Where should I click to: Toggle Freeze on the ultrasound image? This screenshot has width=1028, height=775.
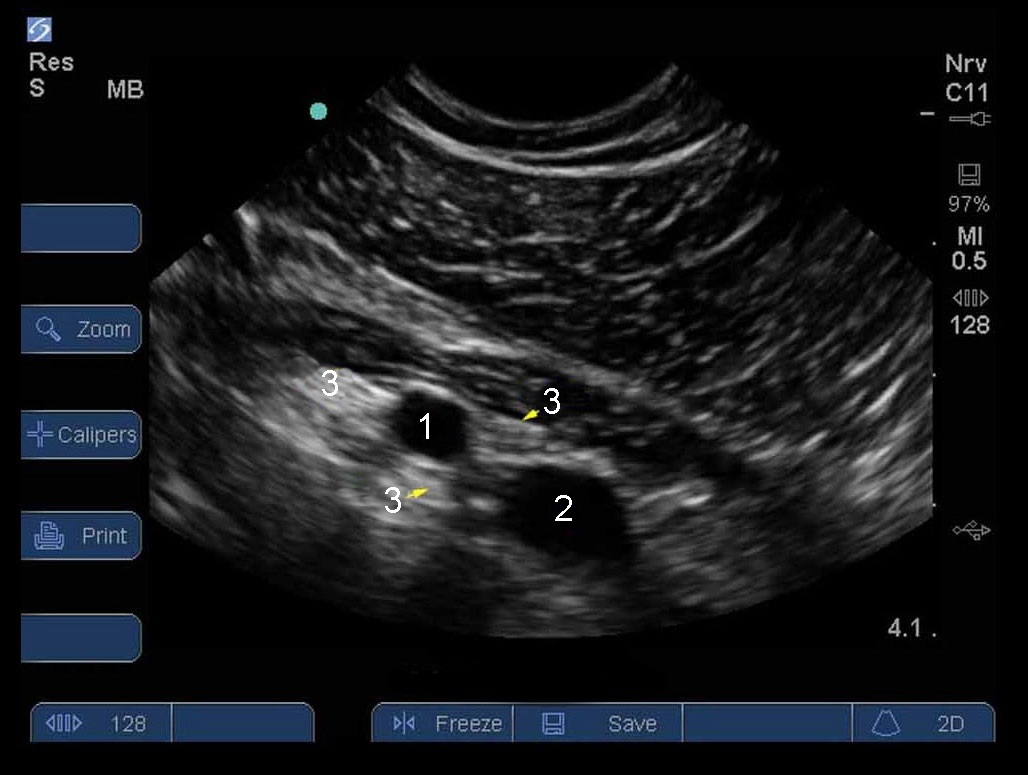(448, 723)
